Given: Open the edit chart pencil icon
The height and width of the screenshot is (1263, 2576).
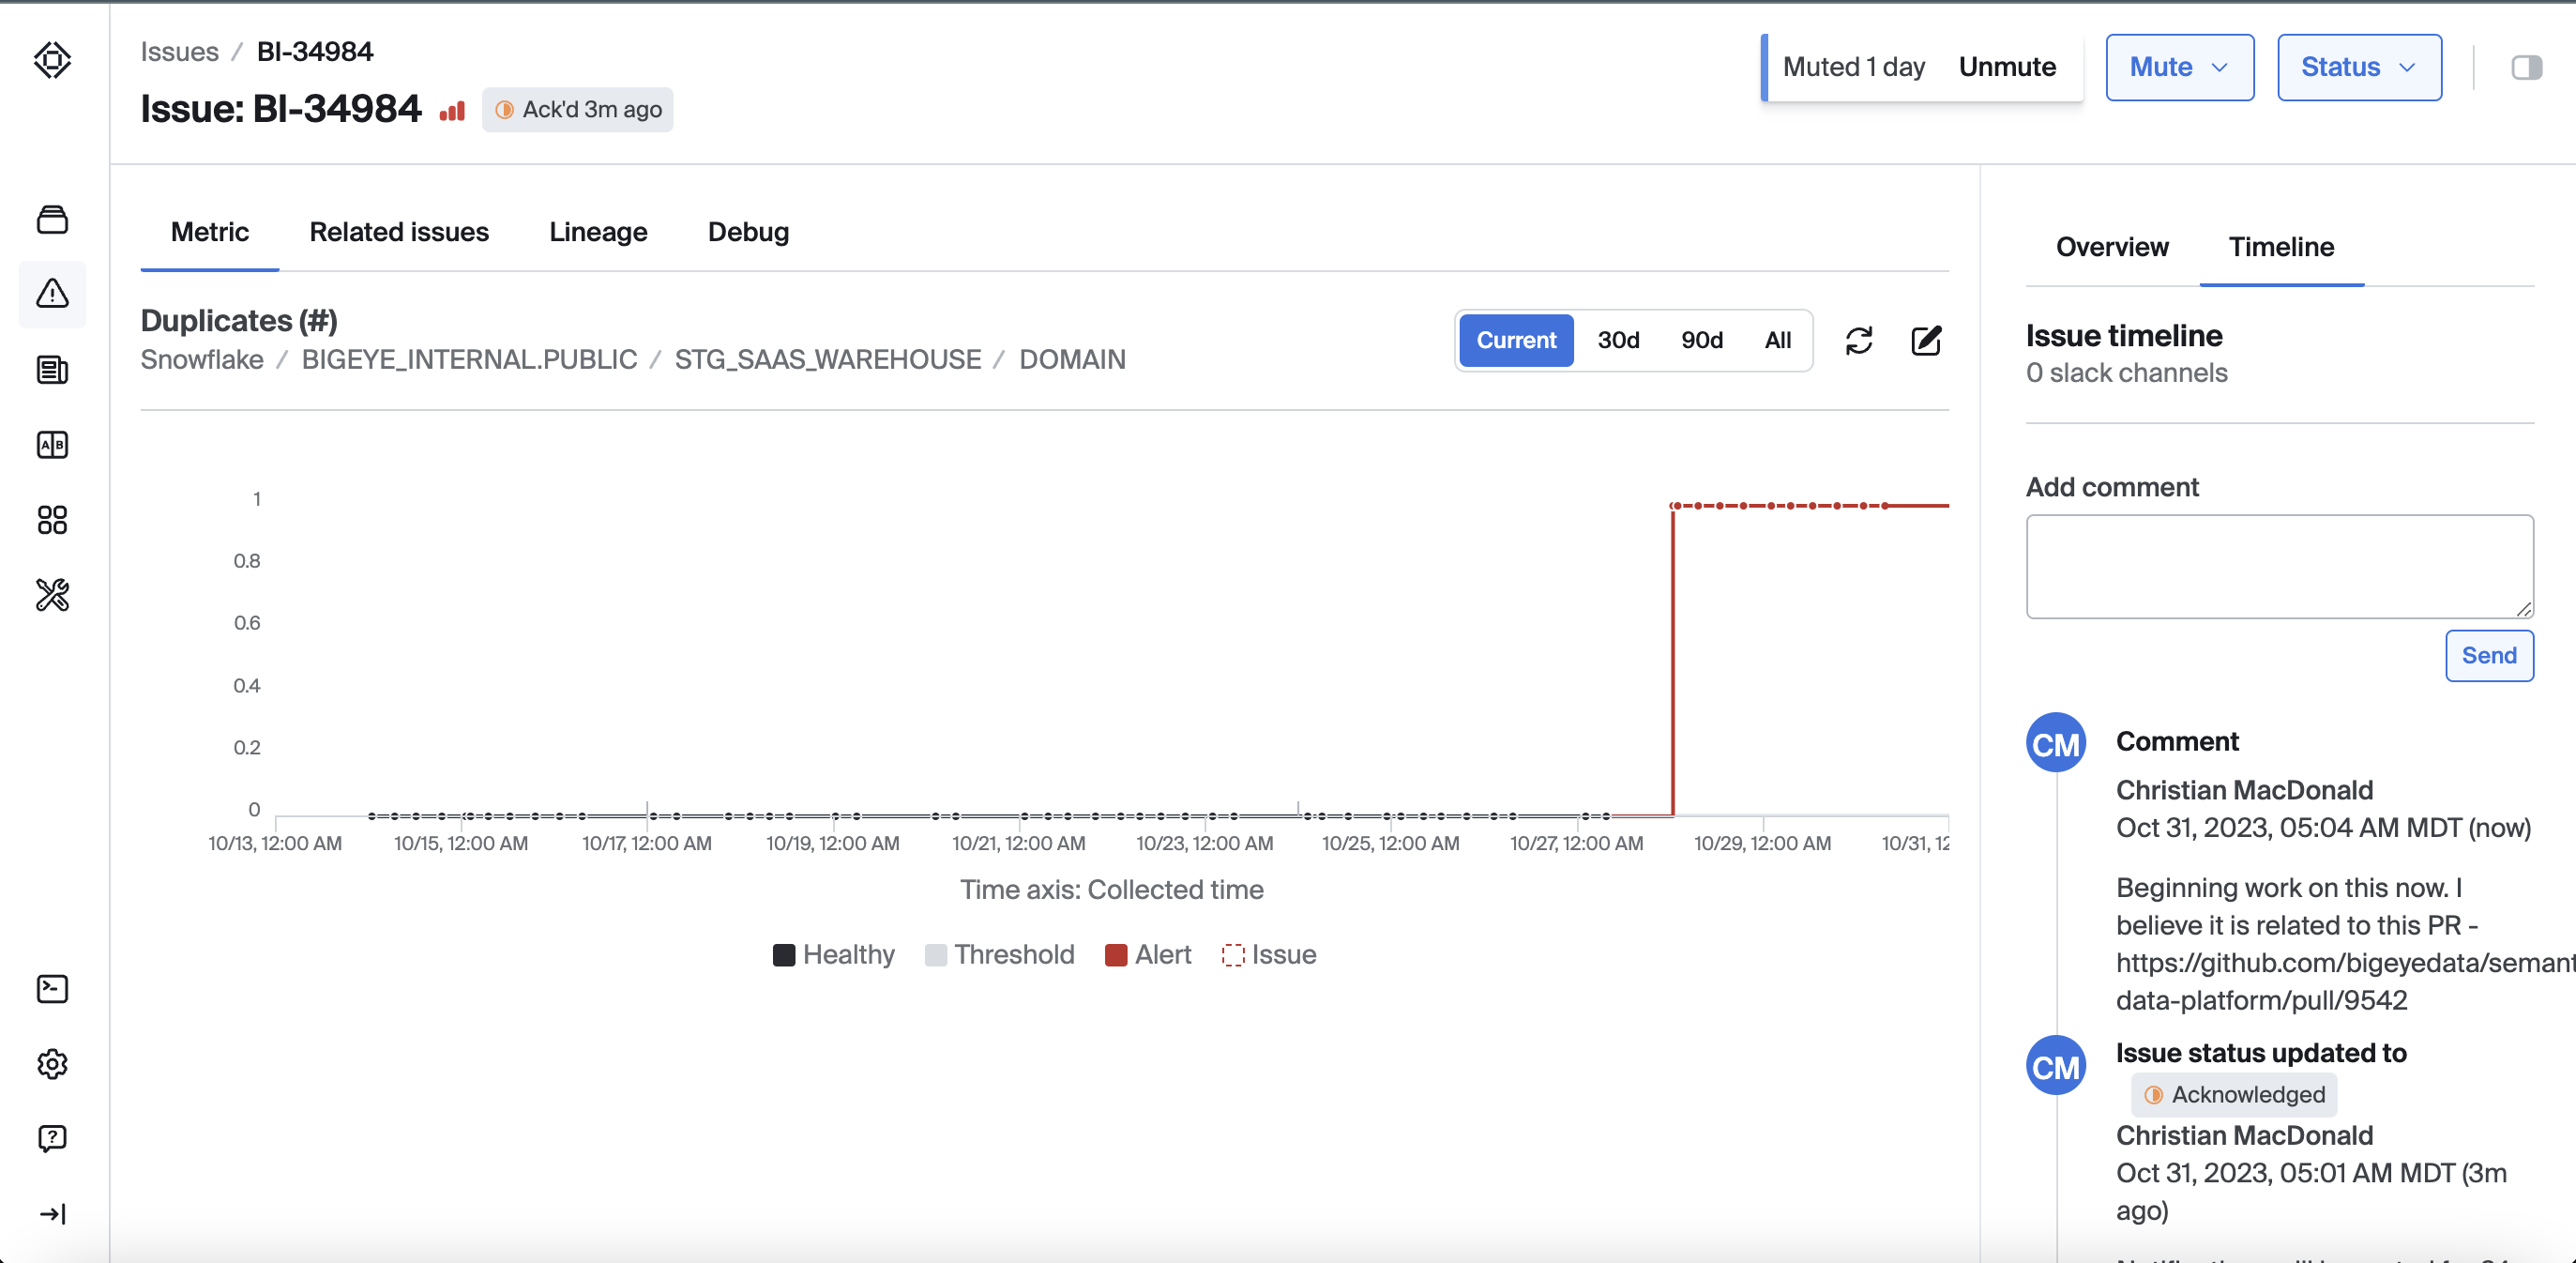Looking at the screenshot, I should pos(1926,341).
